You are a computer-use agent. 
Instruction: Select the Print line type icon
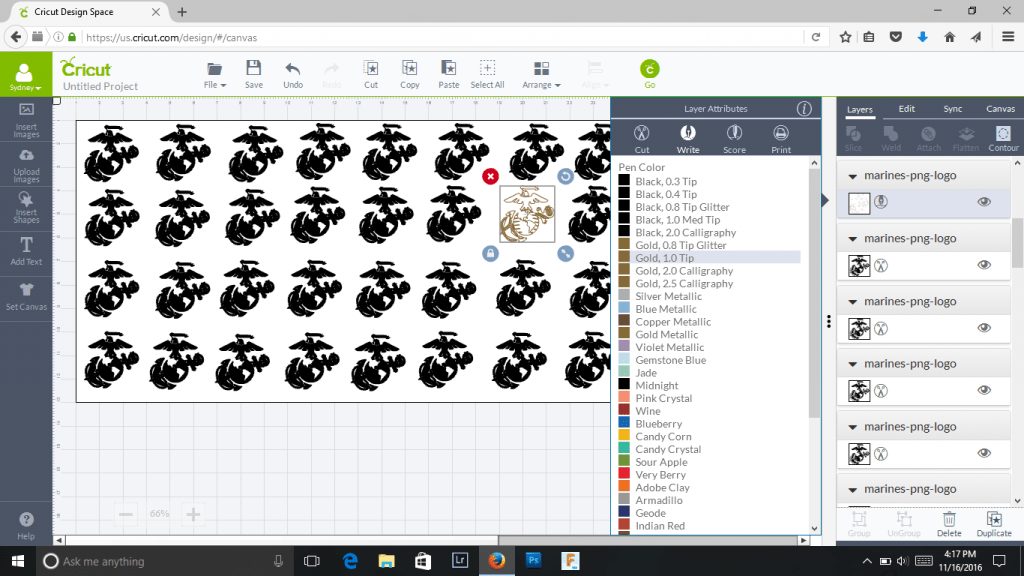pos(781,133)
